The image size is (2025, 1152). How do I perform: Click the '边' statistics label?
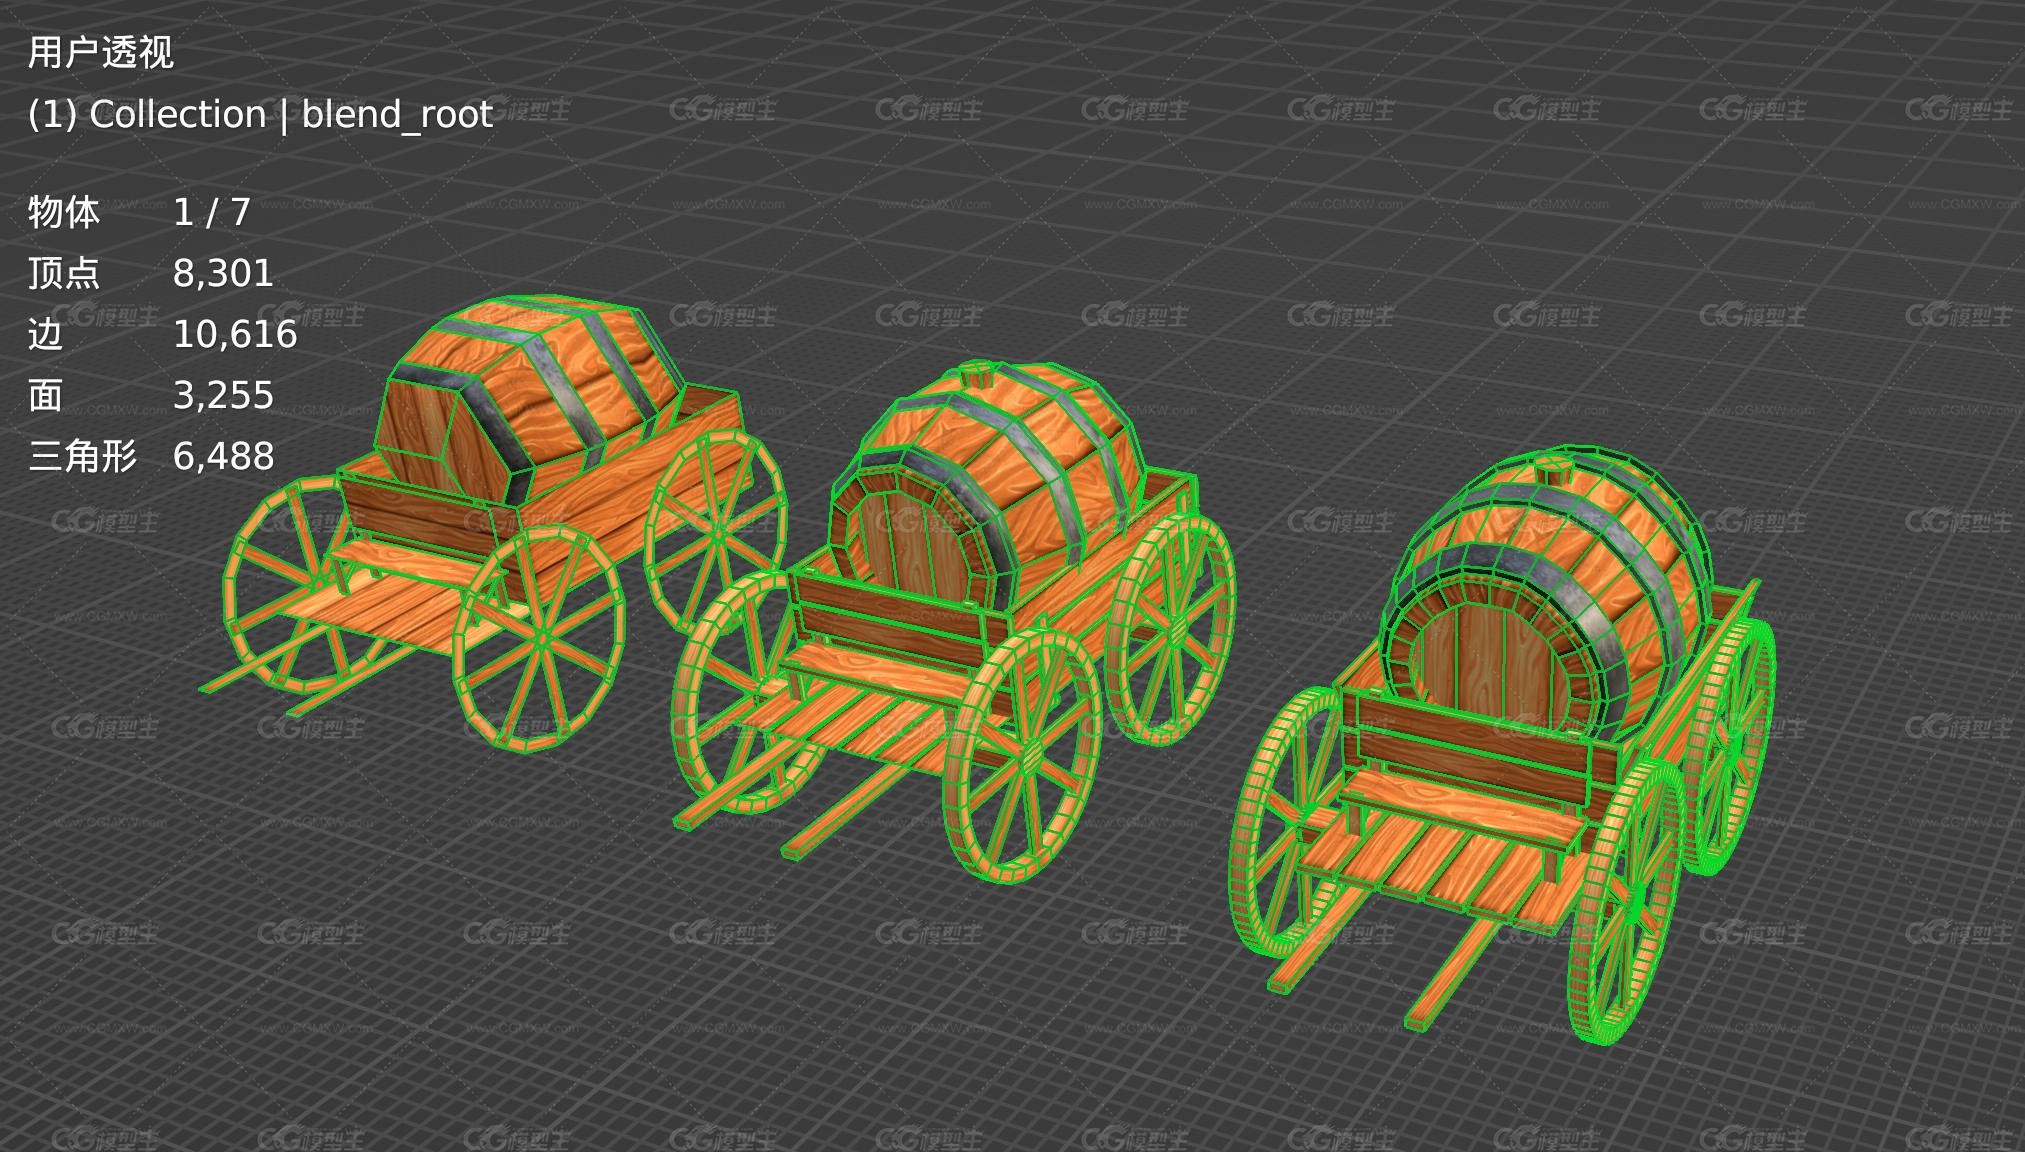click(45, 334)
